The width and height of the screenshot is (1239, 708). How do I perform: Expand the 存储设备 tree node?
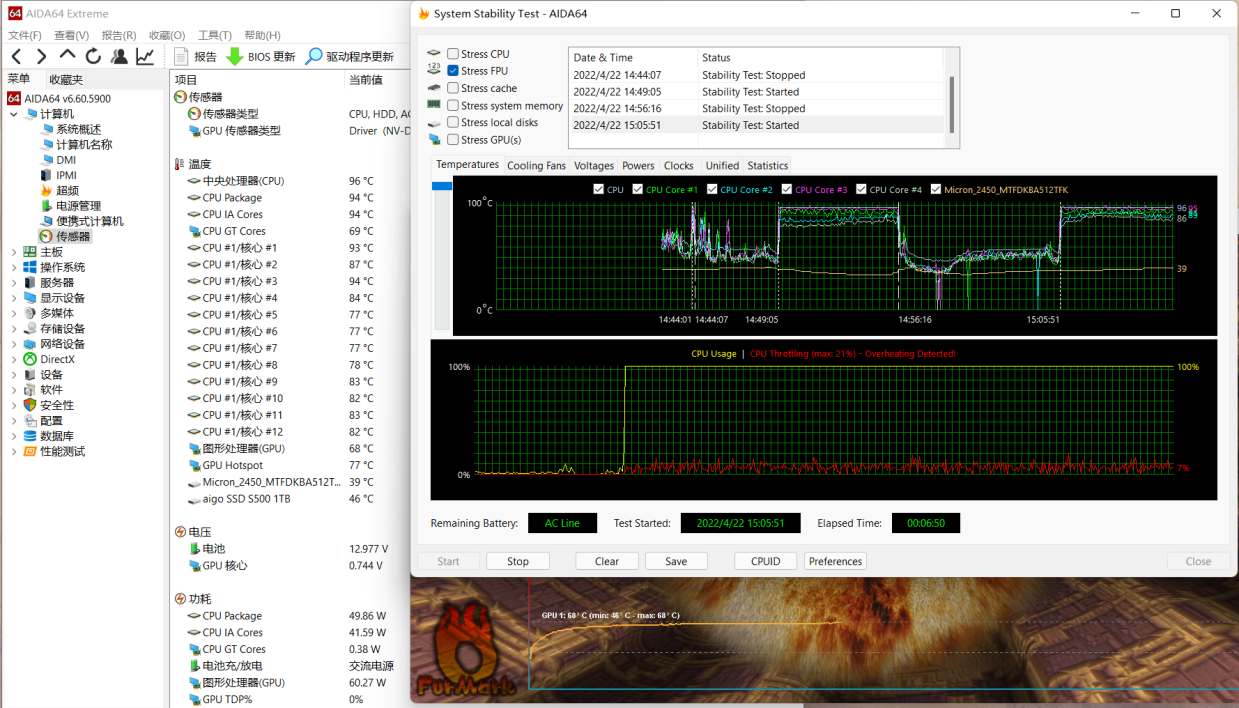point(14,329)
